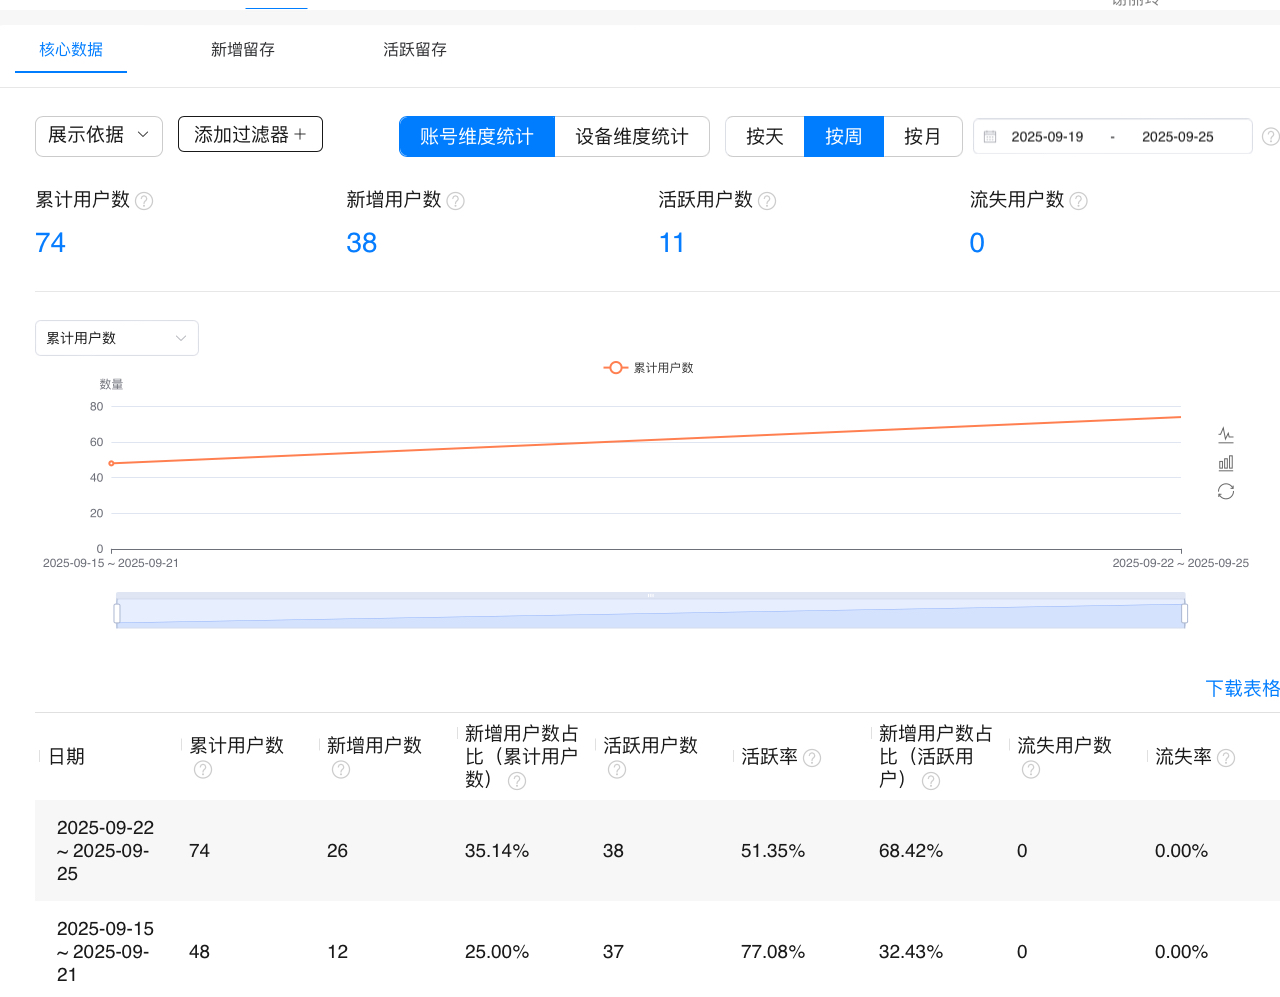Click 下载表格 link
The height and width of the screenshot is (997, 1280).
pos(1242,688)
